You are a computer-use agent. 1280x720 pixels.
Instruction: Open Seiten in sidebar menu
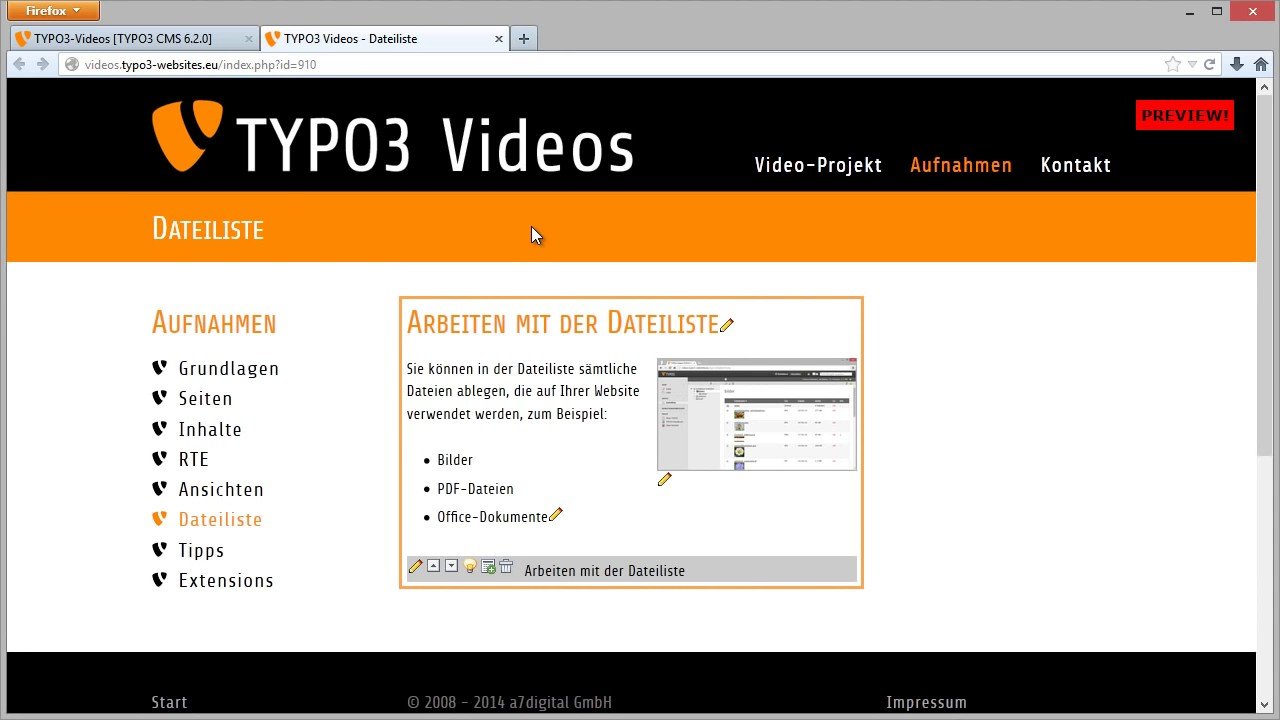point(205,399)
